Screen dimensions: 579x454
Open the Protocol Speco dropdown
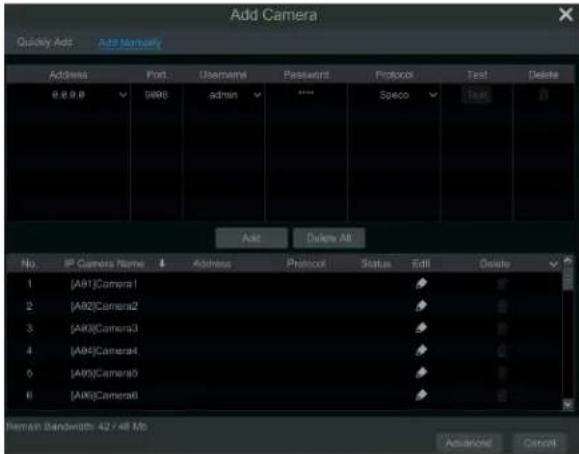click(x=433, y=95)
